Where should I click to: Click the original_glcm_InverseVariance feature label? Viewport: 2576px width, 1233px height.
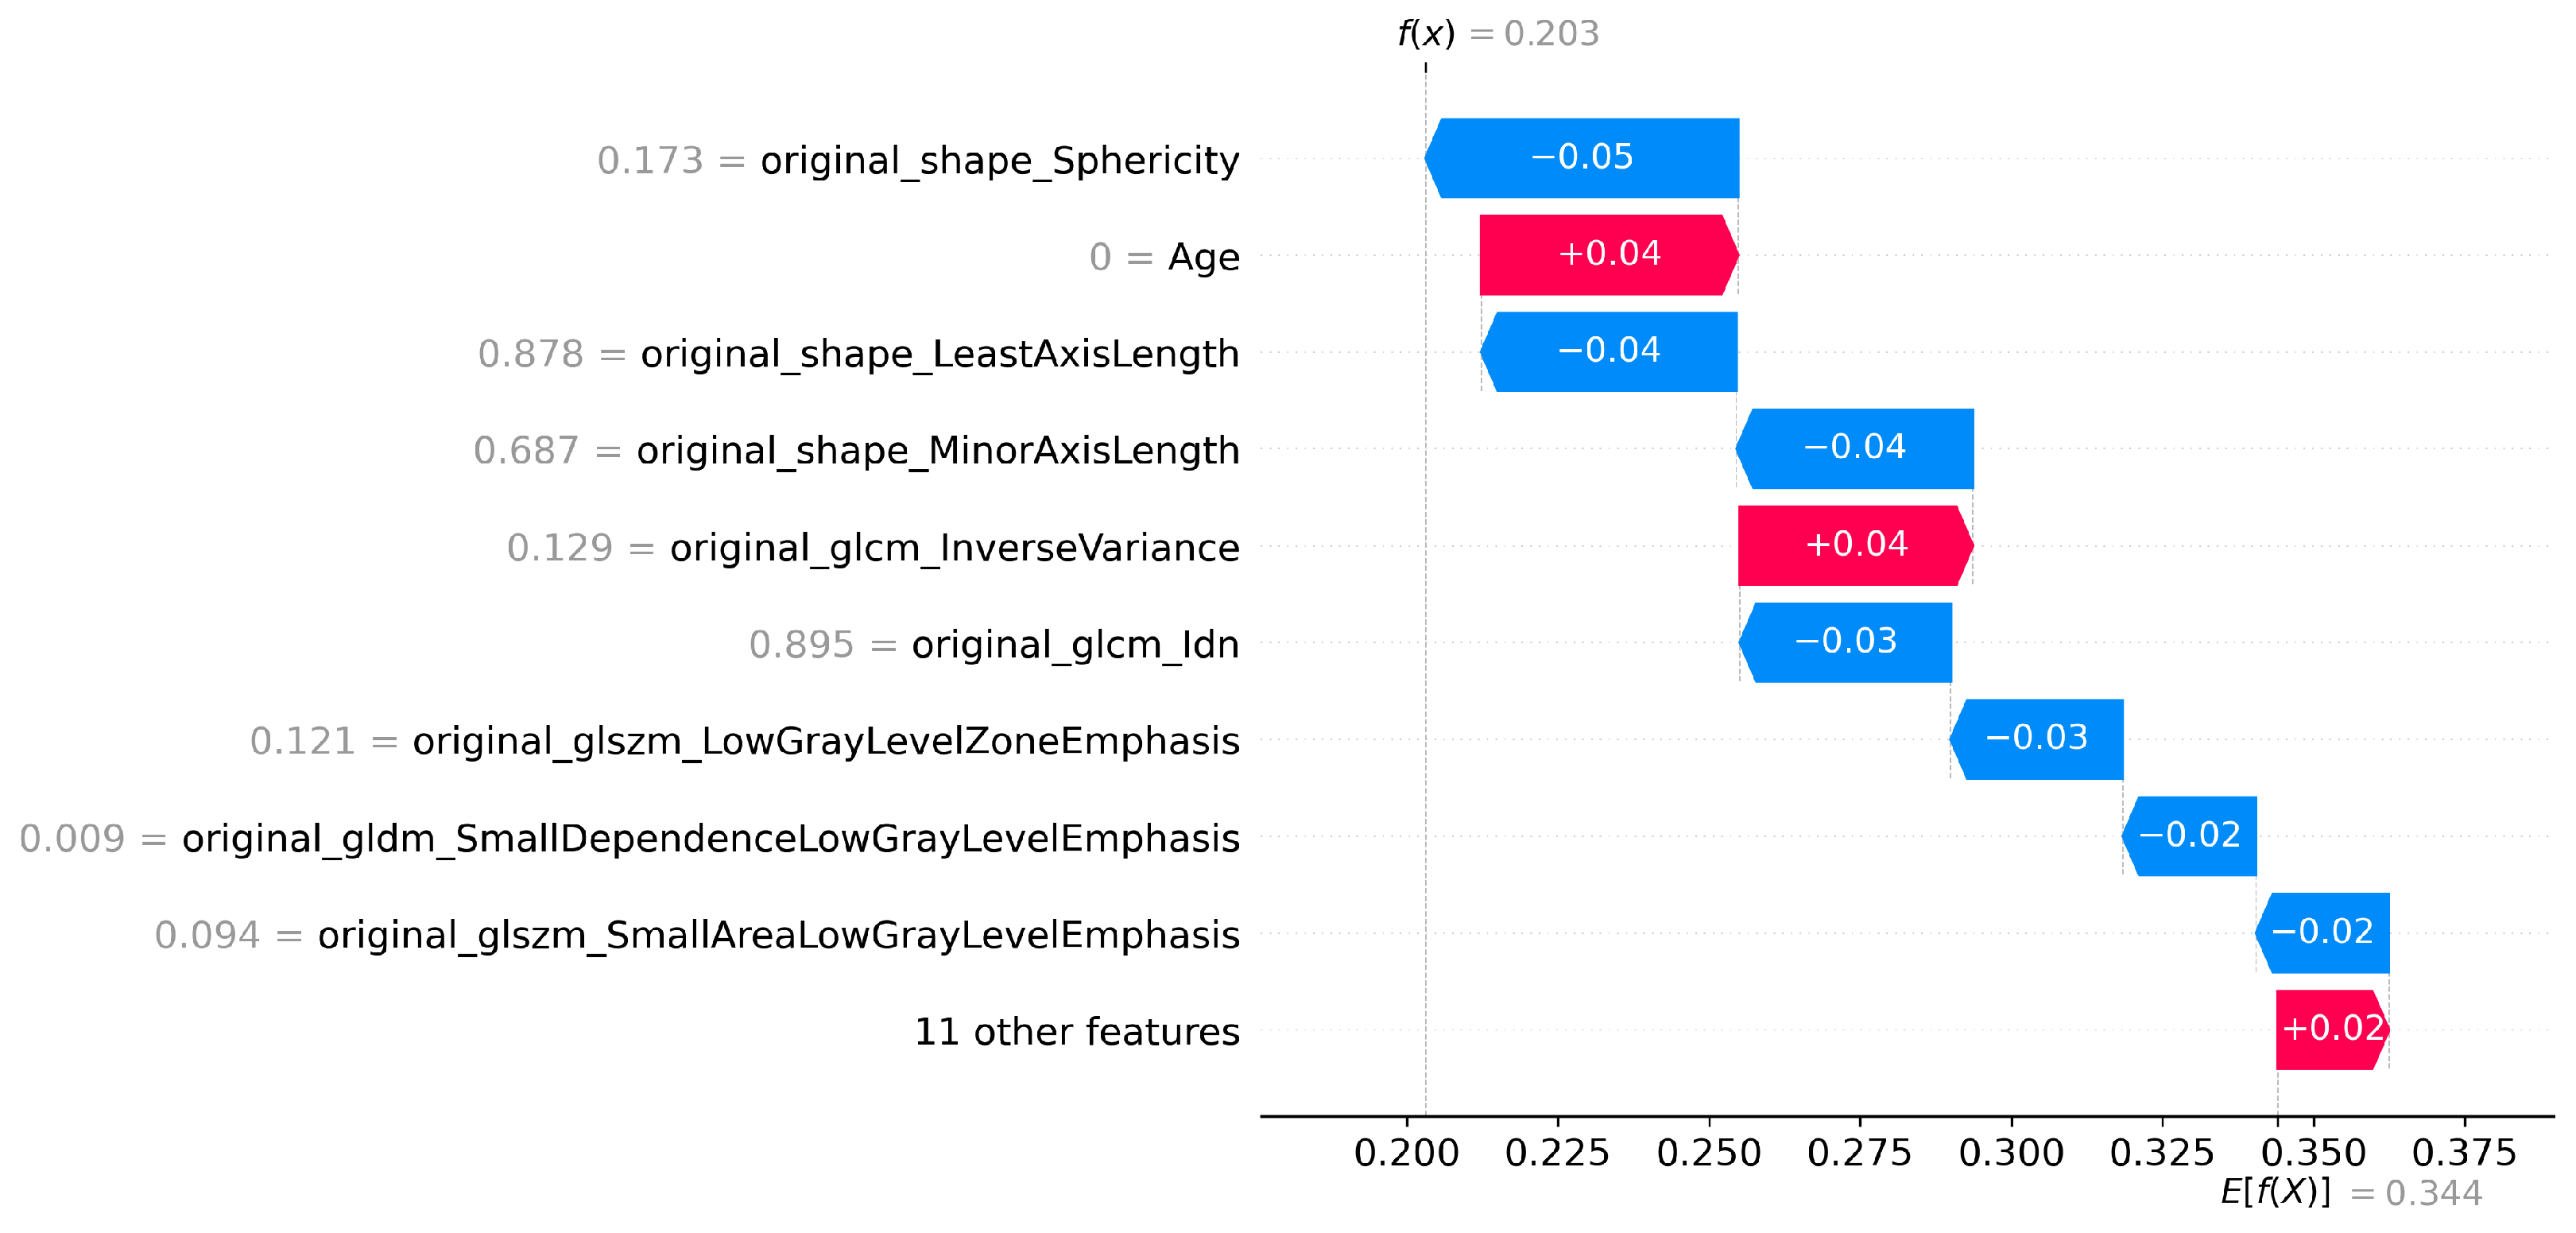pyautogui.click(x=954, y=548)
